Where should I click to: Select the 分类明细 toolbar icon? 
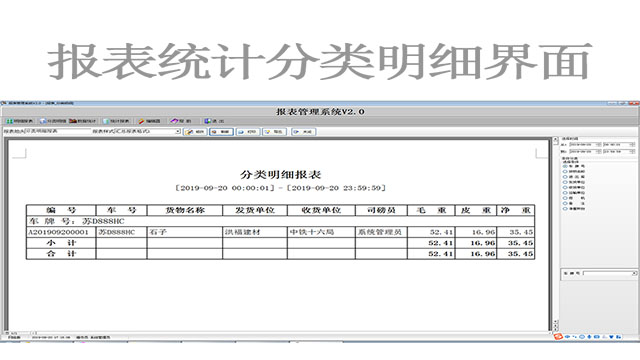coord(53,121)
